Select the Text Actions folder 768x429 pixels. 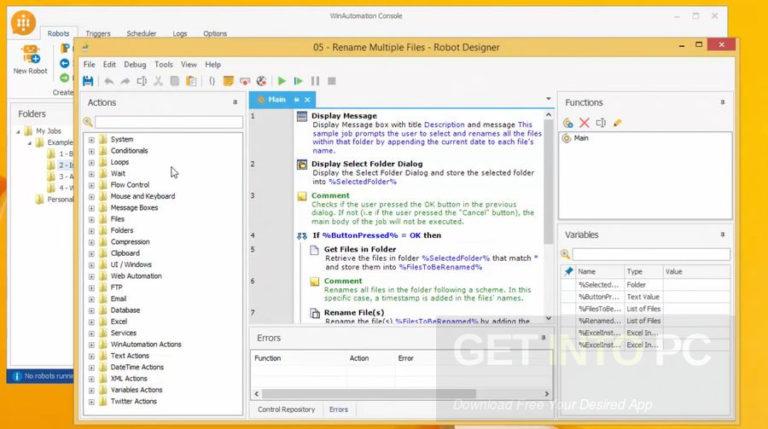coord(130,356)
